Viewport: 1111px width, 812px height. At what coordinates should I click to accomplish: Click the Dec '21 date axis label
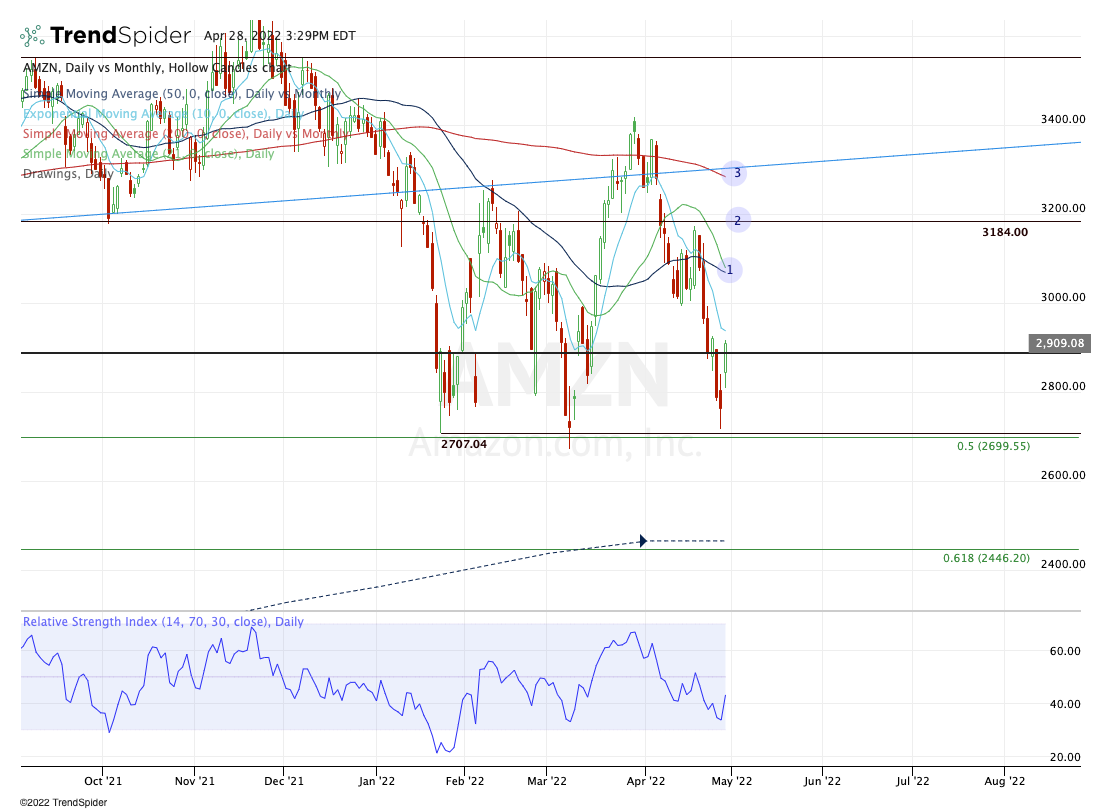(283, 781)
